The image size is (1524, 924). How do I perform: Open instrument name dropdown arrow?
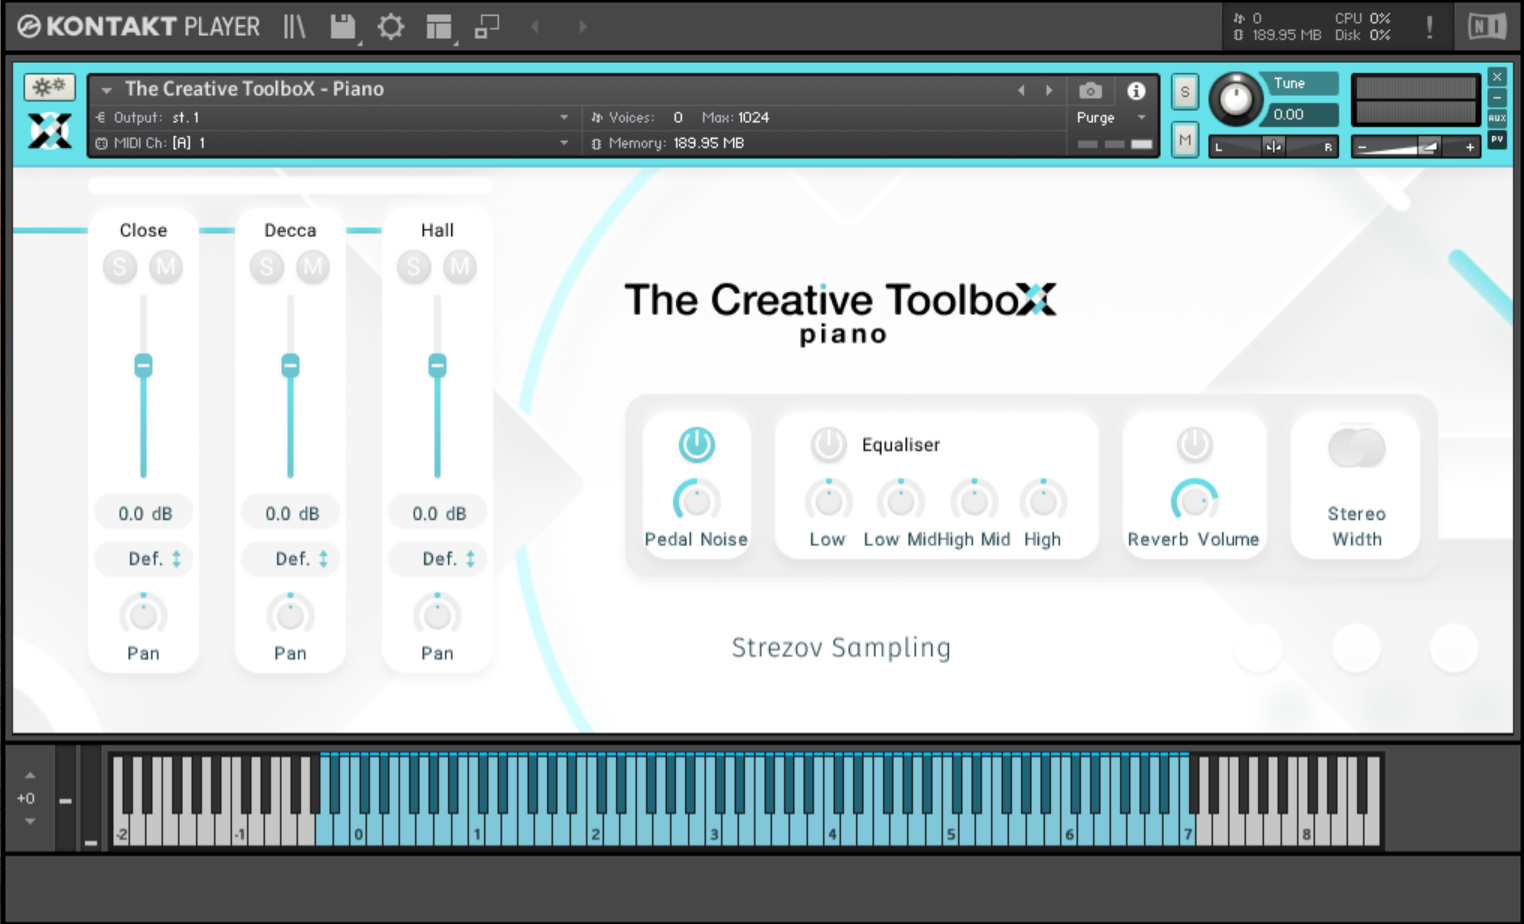[x=106, y=90]
